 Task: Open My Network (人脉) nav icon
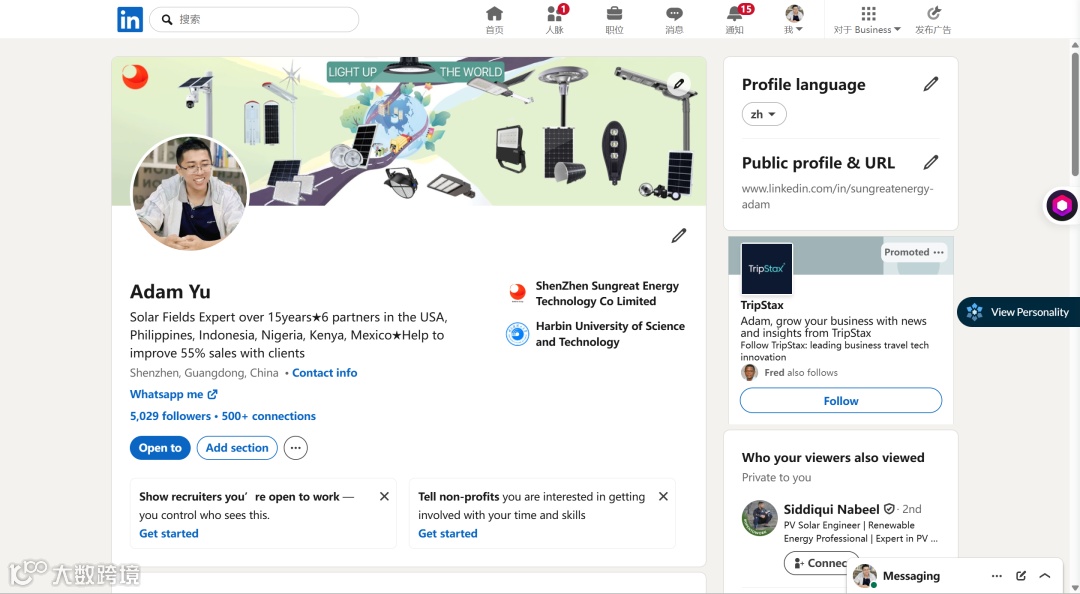(x=554, y=20)
